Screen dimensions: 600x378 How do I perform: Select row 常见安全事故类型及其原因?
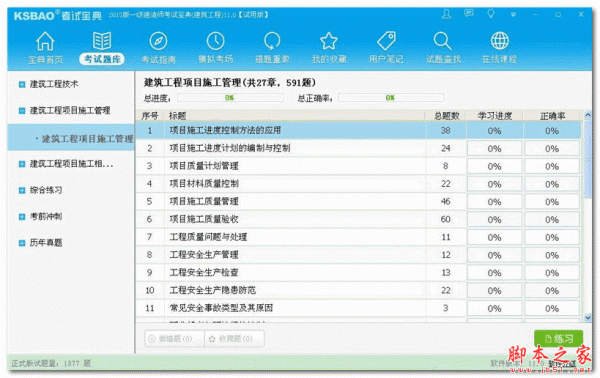point(359,308)
